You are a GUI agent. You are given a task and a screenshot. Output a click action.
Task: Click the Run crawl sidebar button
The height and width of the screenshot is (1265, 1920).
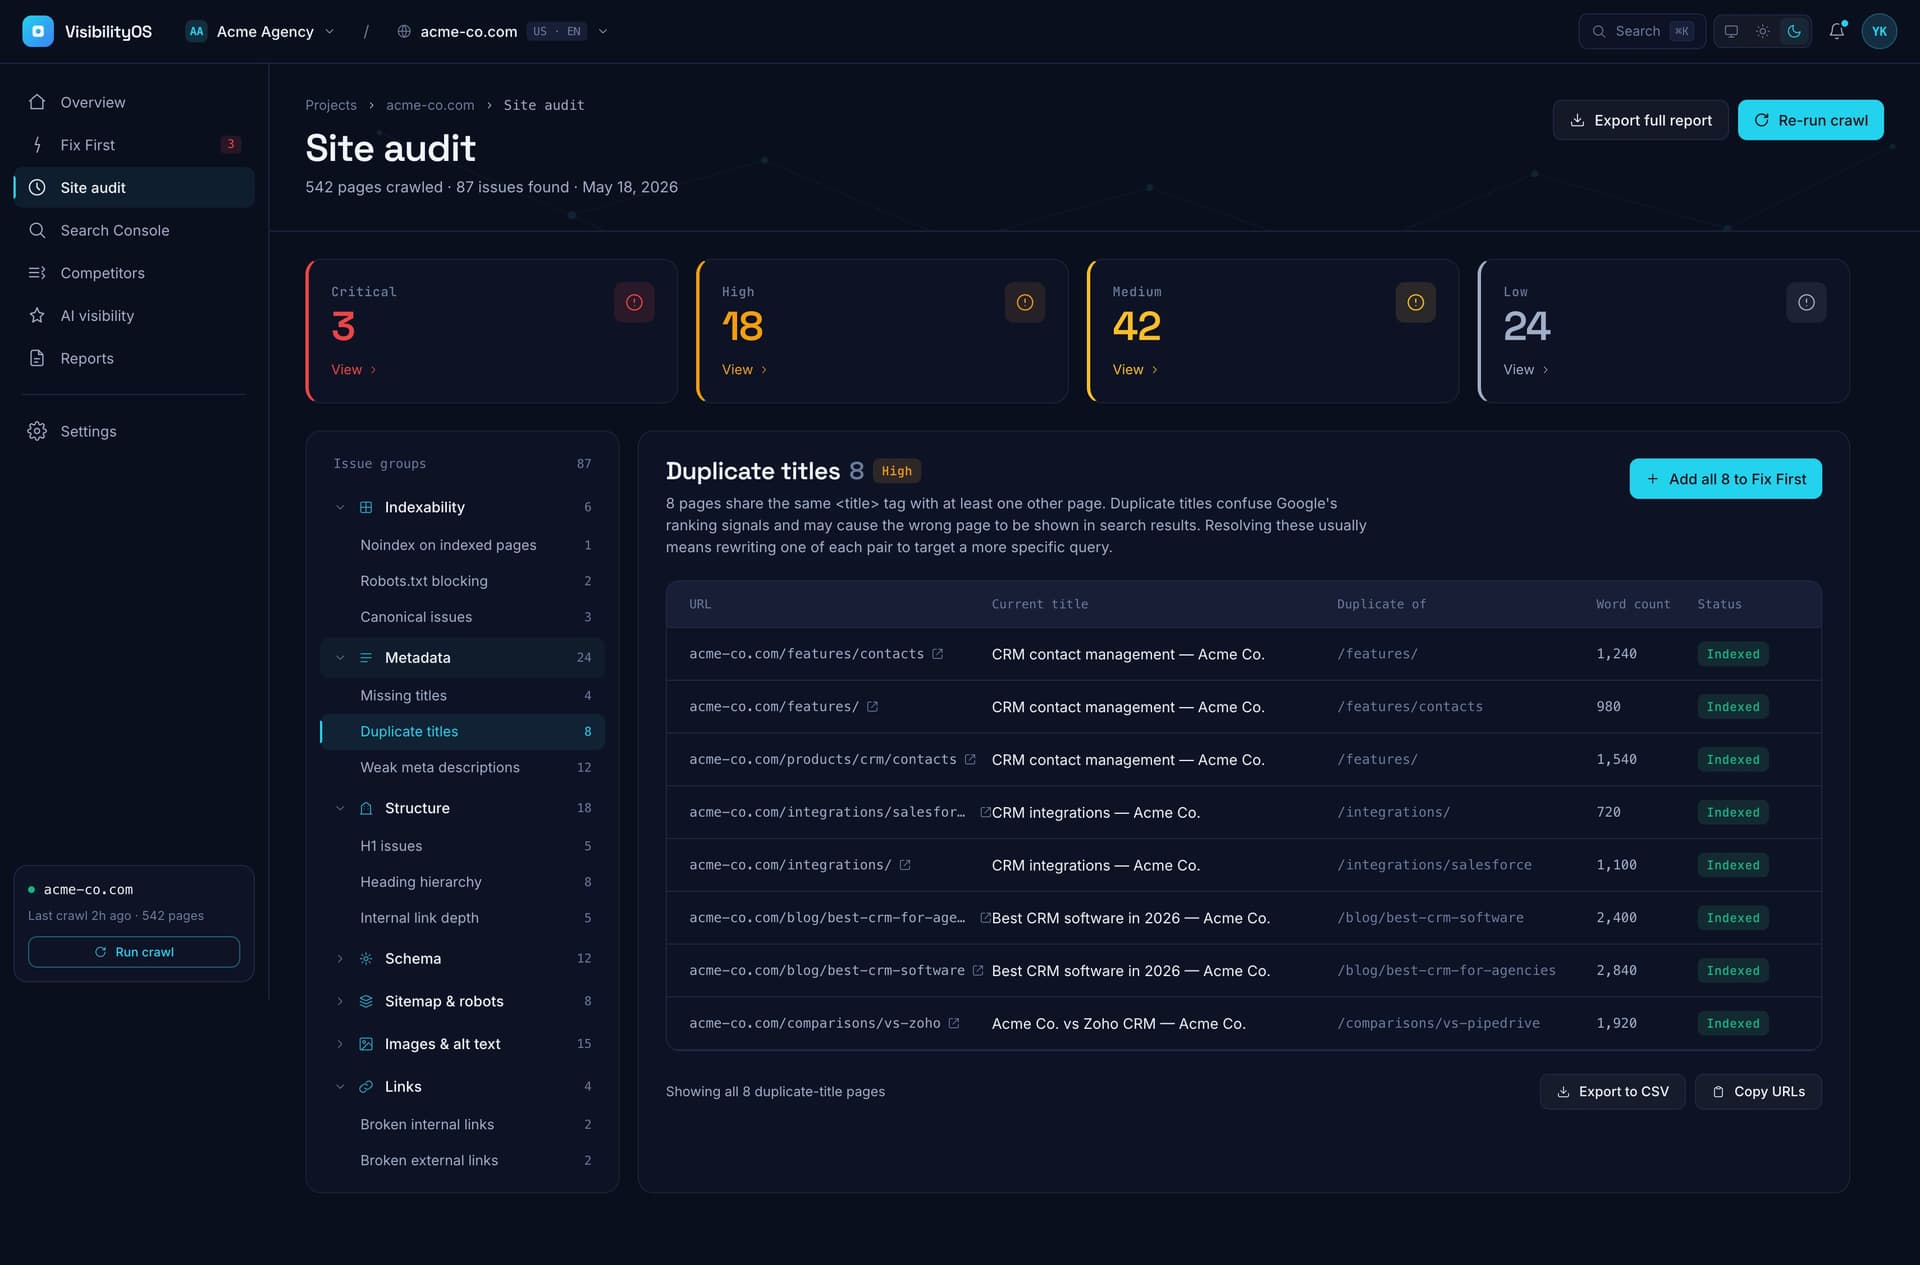coord(134,952)
